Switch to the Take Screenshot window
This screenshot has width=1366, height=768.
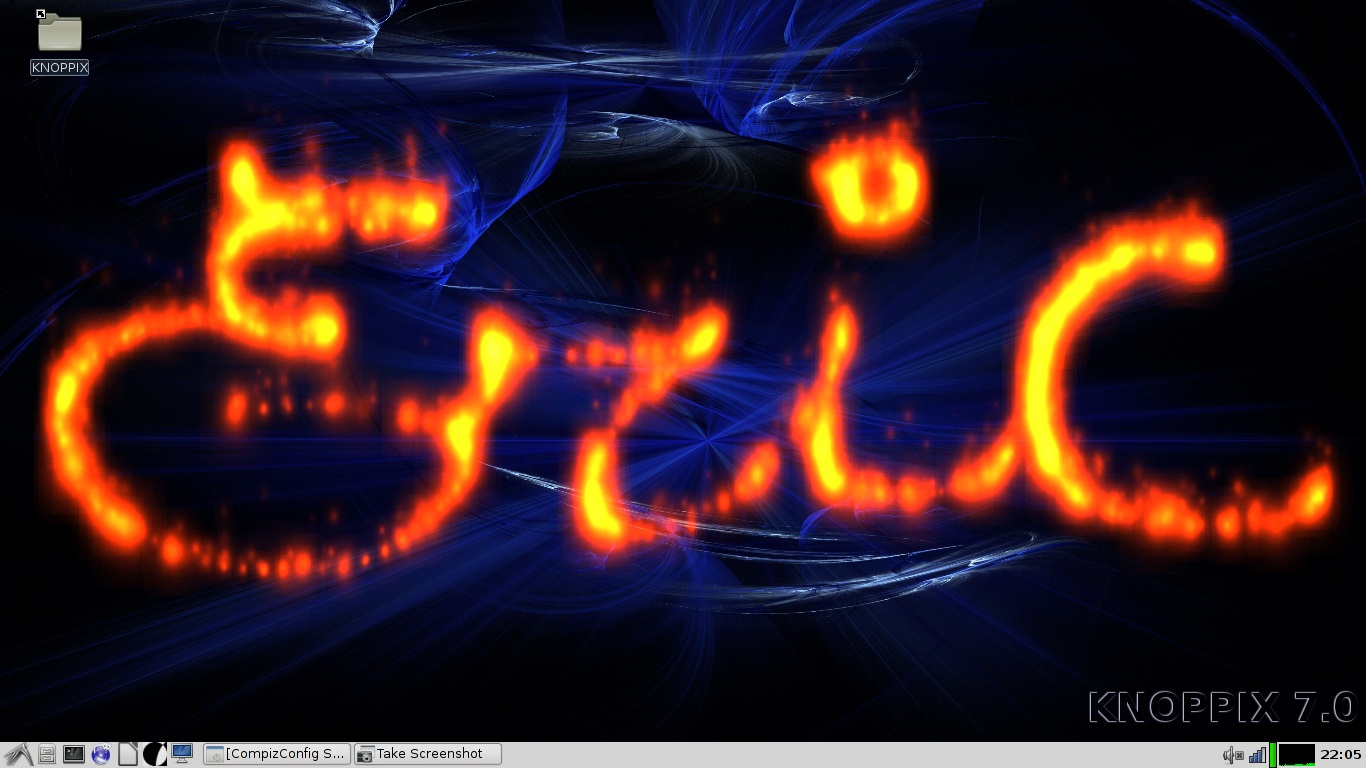[428, 754]
